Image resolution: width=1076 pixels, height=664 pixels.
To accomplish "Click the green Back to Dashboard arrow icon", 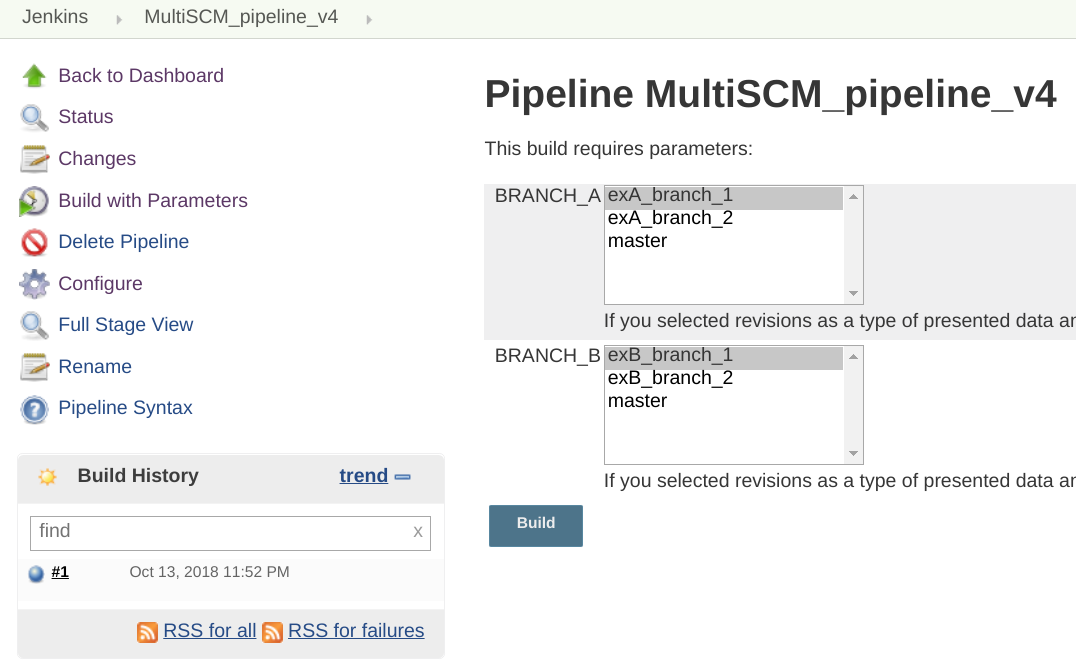I will (x=34, y=76).
